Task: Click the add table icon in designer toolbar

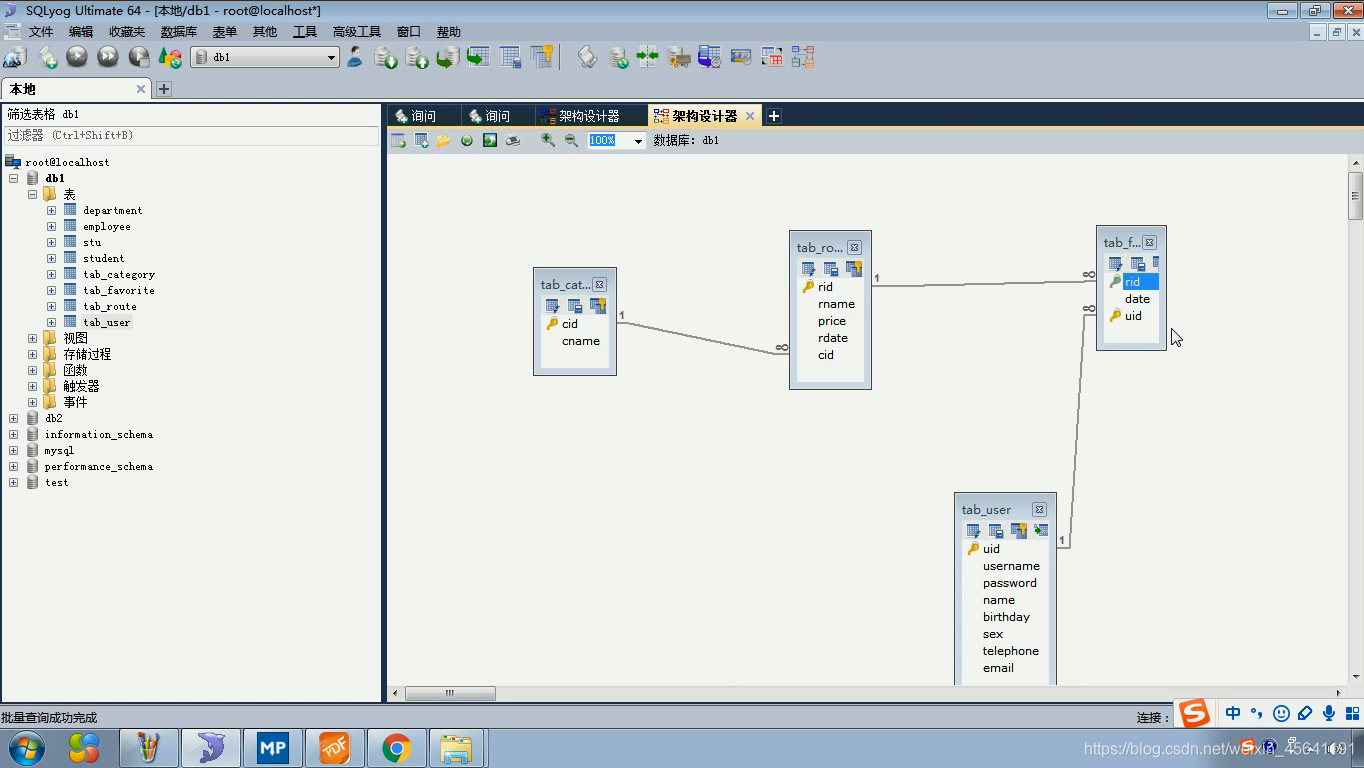Action: [421, 140]
